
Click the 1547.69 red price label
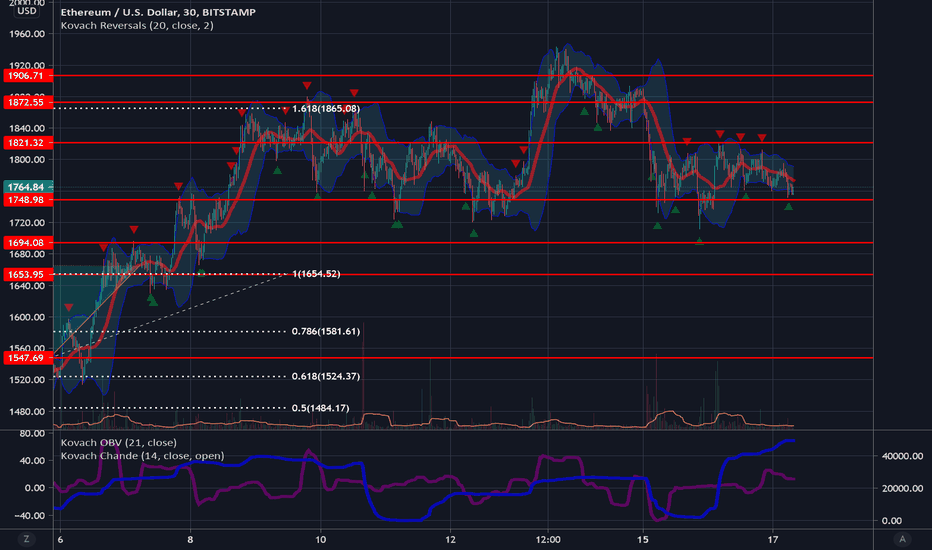[28, 358]
